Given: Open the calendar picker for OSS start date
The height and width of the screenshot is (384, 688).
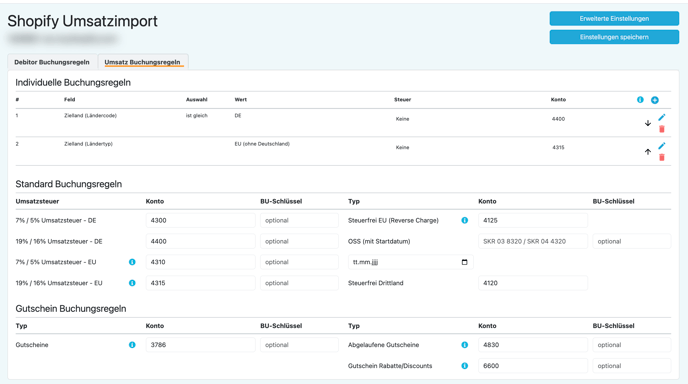Looking at the screenshot, I should coord(465,262).
